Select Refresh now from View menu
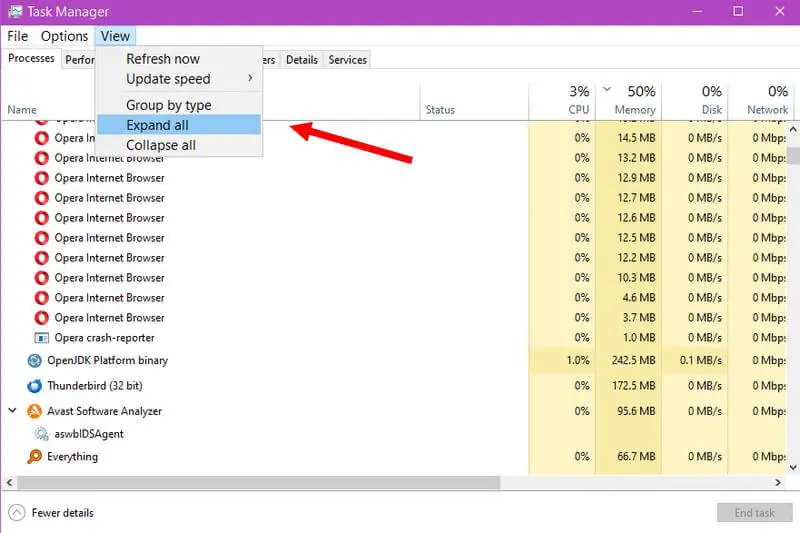The height and width of the screenshot is (533, 800). coord(163,59)
